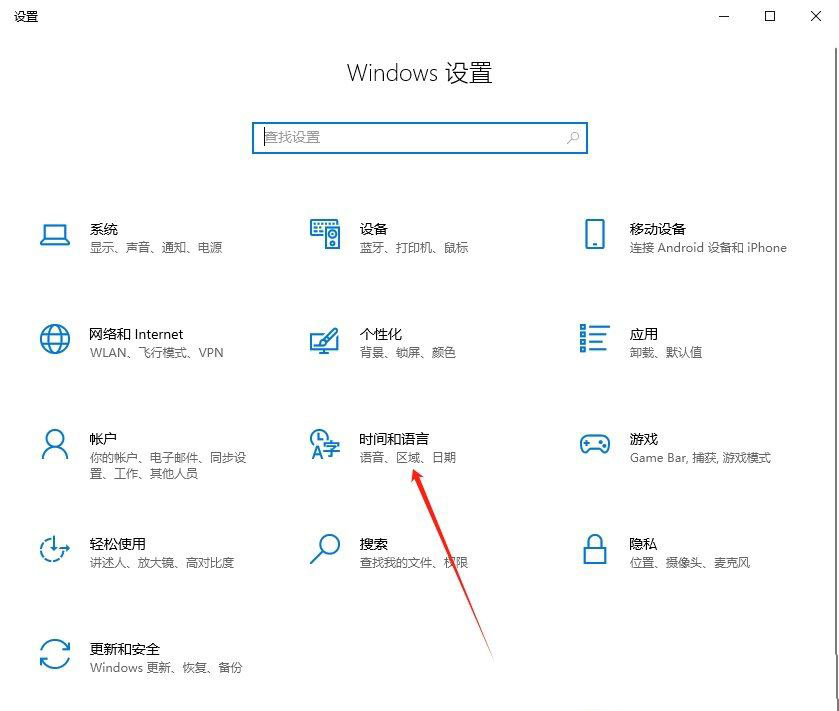
Task: Open the 搜索 magnifier icon
Action: coord(325,549)
